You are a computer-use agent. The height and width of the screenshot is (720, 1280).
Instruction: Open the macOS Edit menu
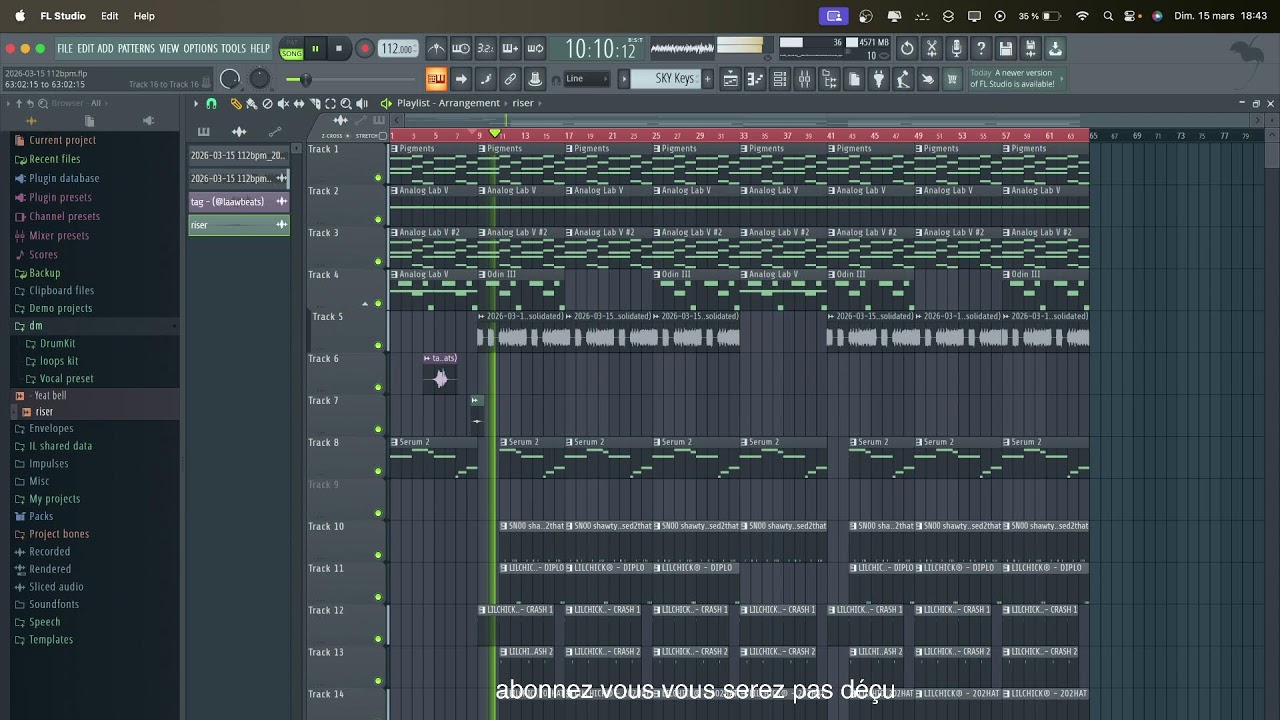click(x=110, y=16)
